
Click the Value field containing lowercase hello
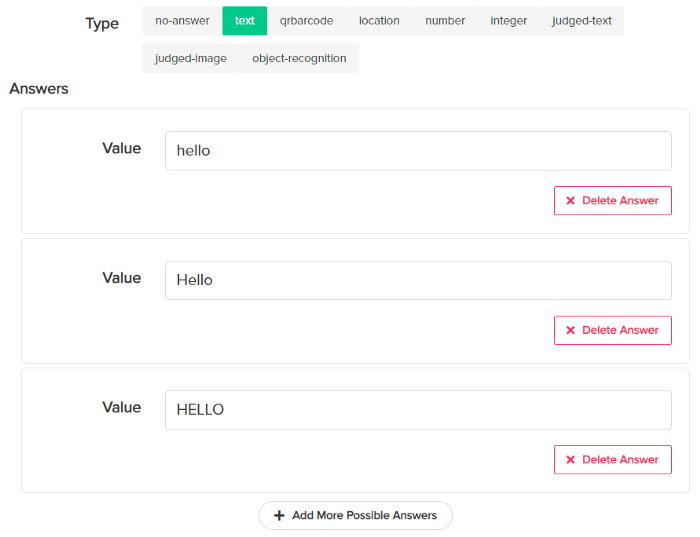[x=418, y=151]
